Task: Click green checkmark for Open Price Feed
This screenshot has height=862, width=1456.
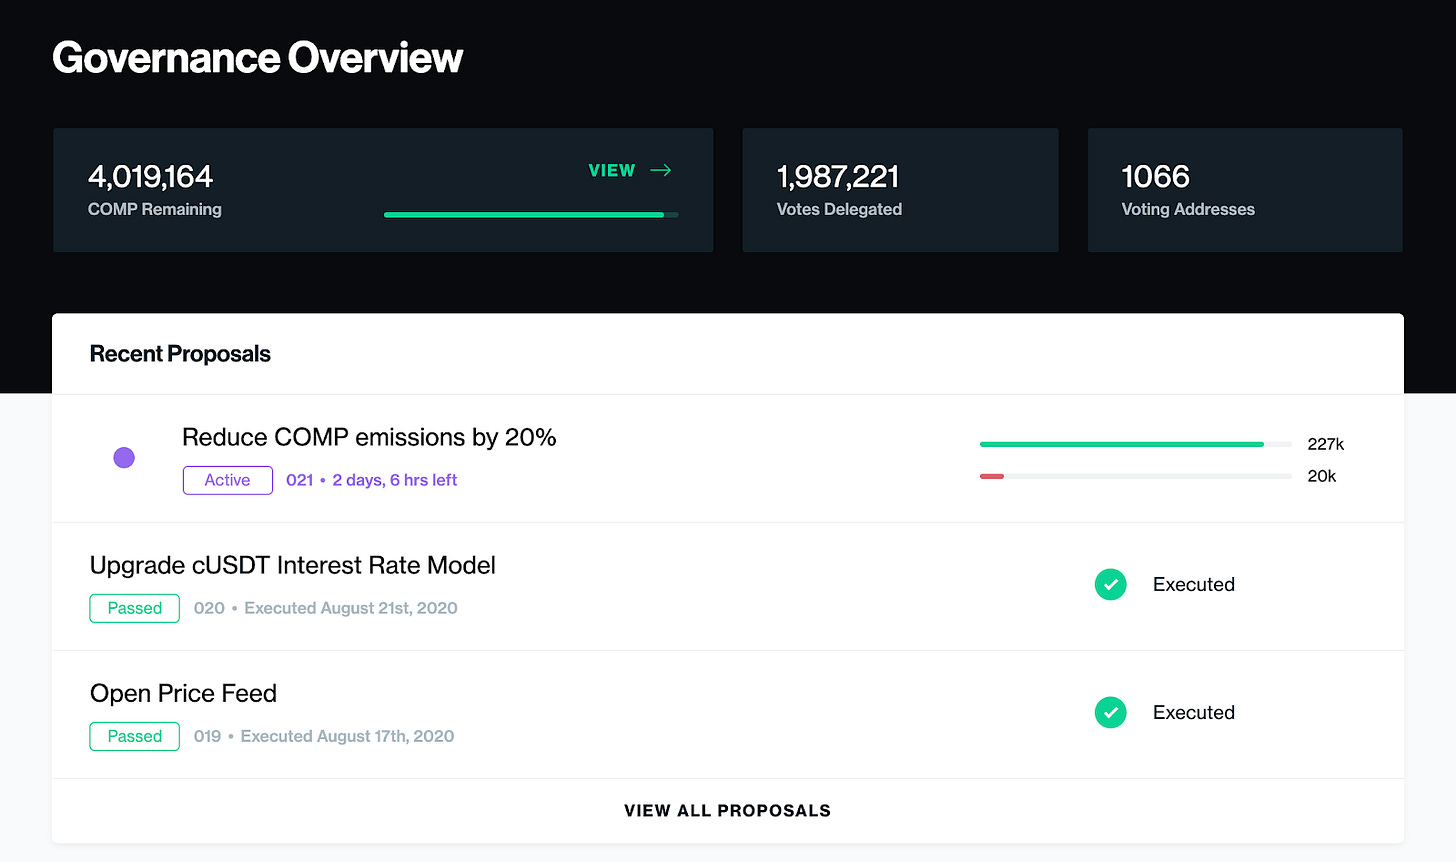Action: point(1110,712)
